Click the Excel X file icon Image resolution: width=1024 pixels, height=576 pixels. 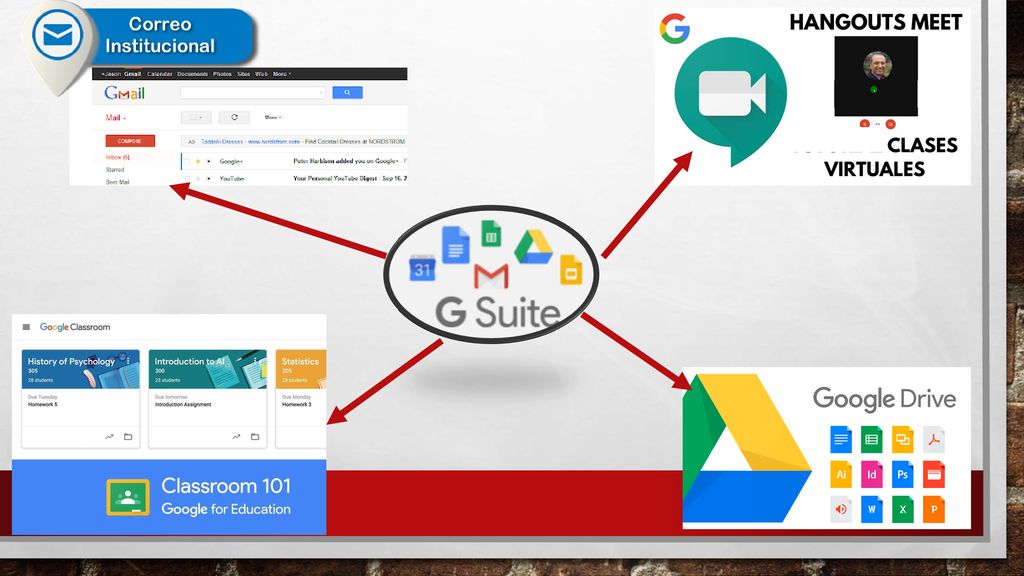903,509
